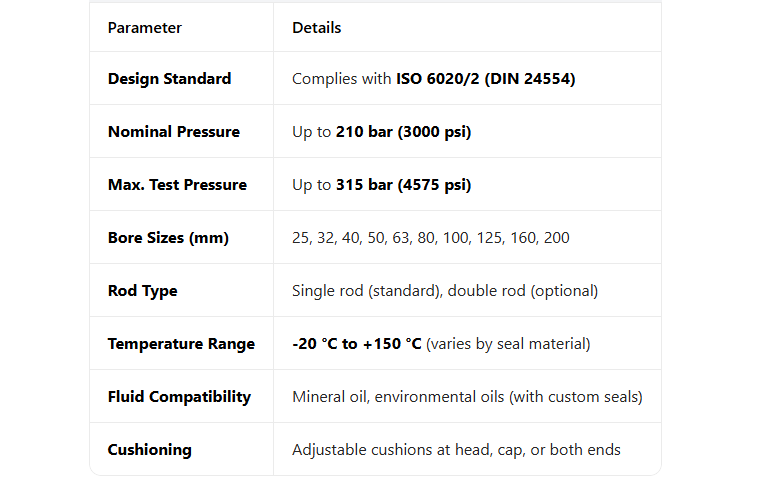758x486 pixels.
Task: Click the bold -20 °C to +150 °C text
Action: pyautogui.click(x=357, y=344)
